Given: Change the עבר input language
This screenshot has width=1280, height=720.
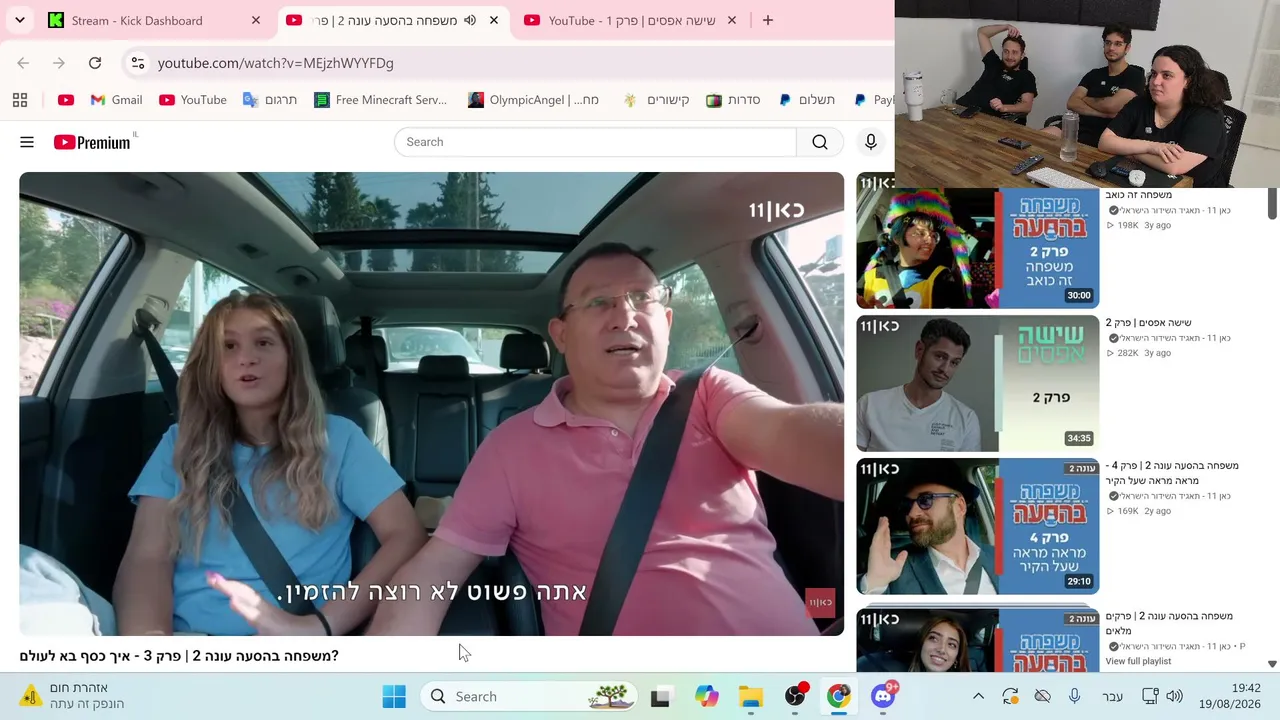Looking at the screenshot, I should (1112, 696).
